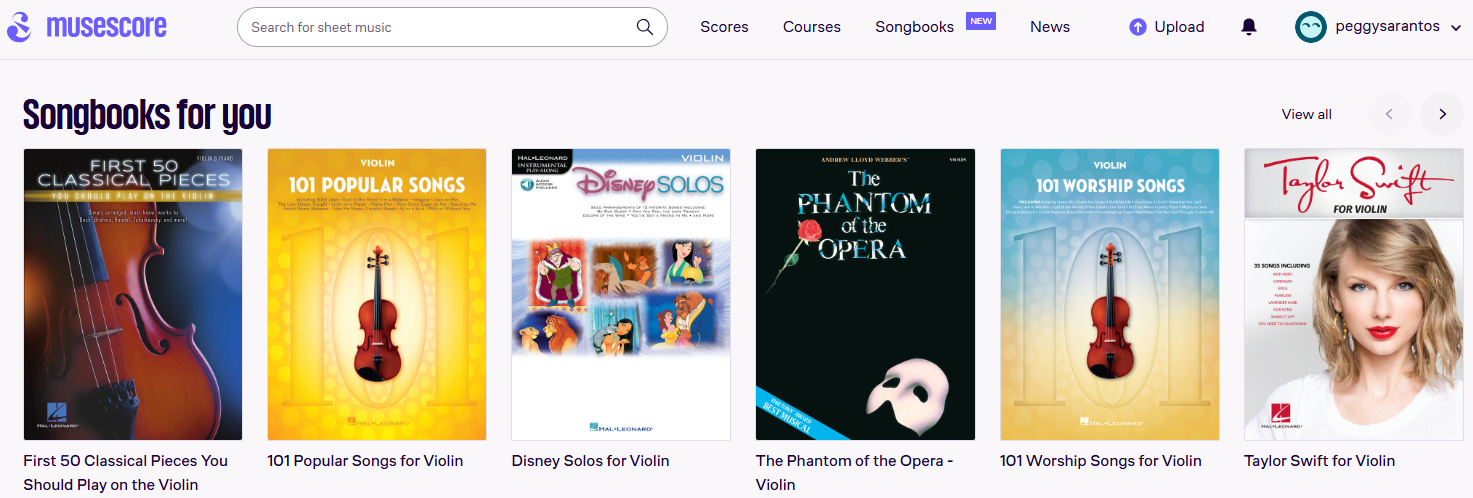Click the Upload arrow icon
This screenshot has width=1473, height=498.
tap(1137, 27)
